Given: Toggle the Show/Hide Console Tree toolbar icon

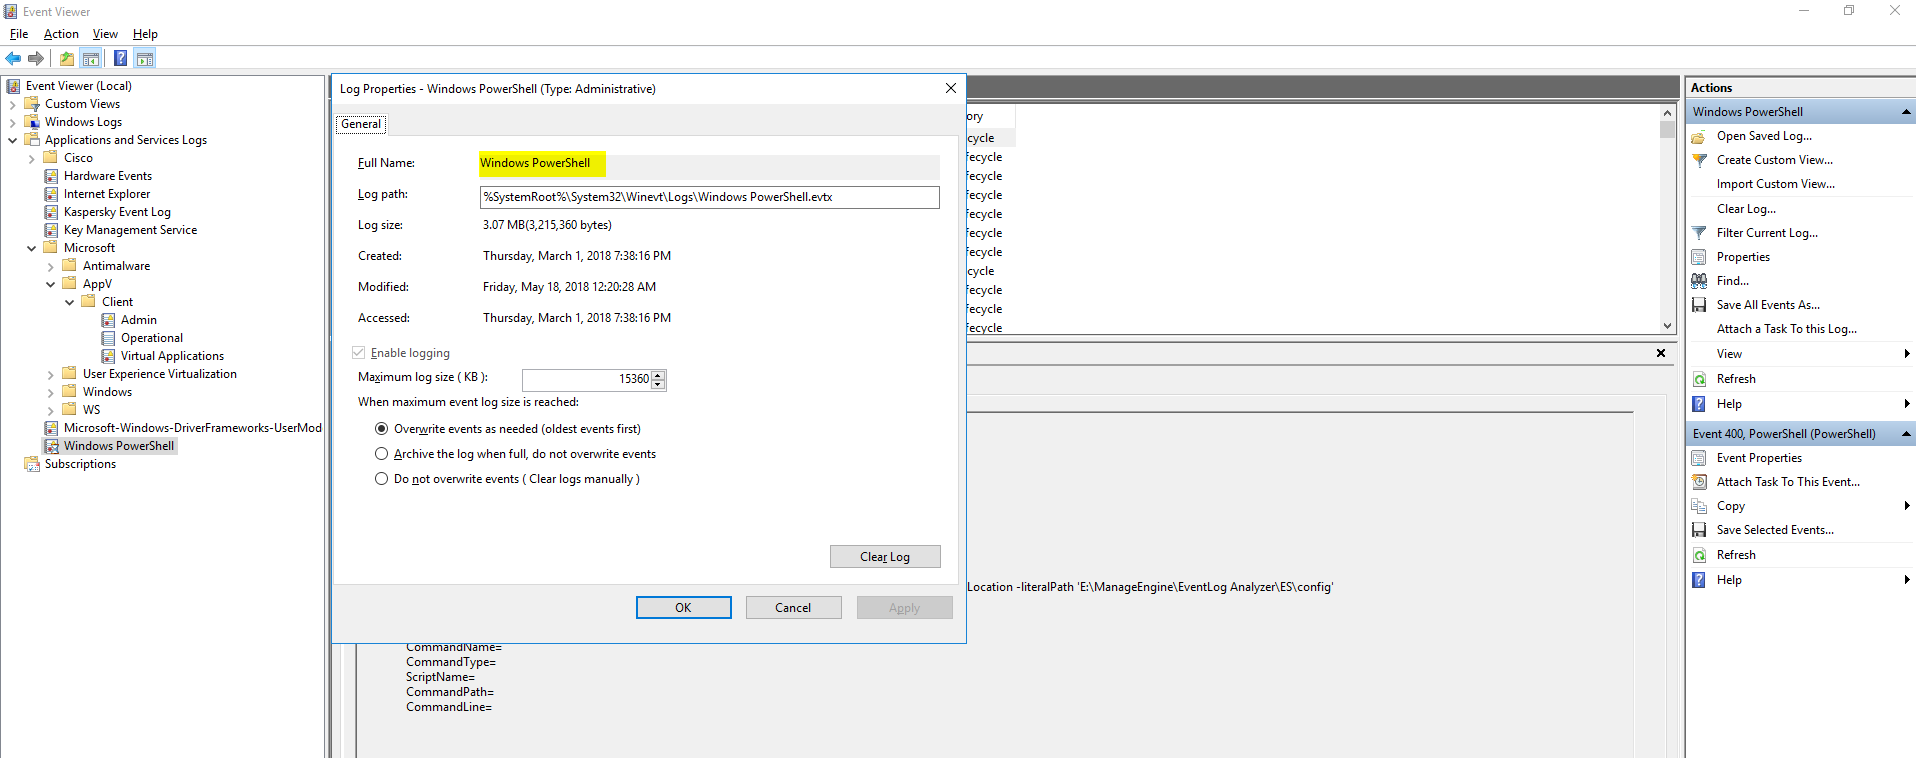Looking at the screenshot, I should [91, 58].
